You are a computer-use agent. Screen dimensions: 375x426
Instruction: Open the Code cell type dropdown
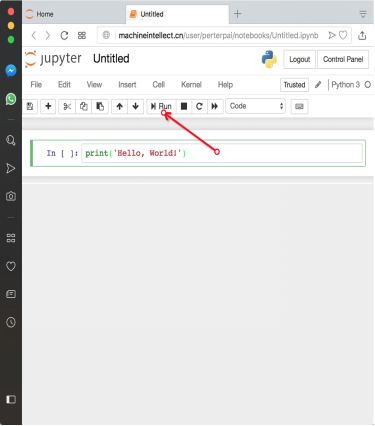pos(256,106)
